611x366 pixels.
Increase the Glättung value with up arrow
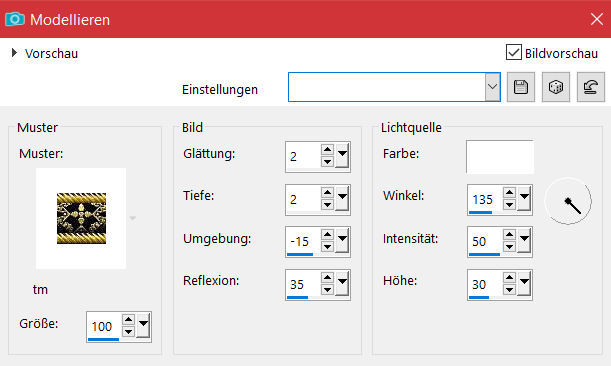click(327, 150)
